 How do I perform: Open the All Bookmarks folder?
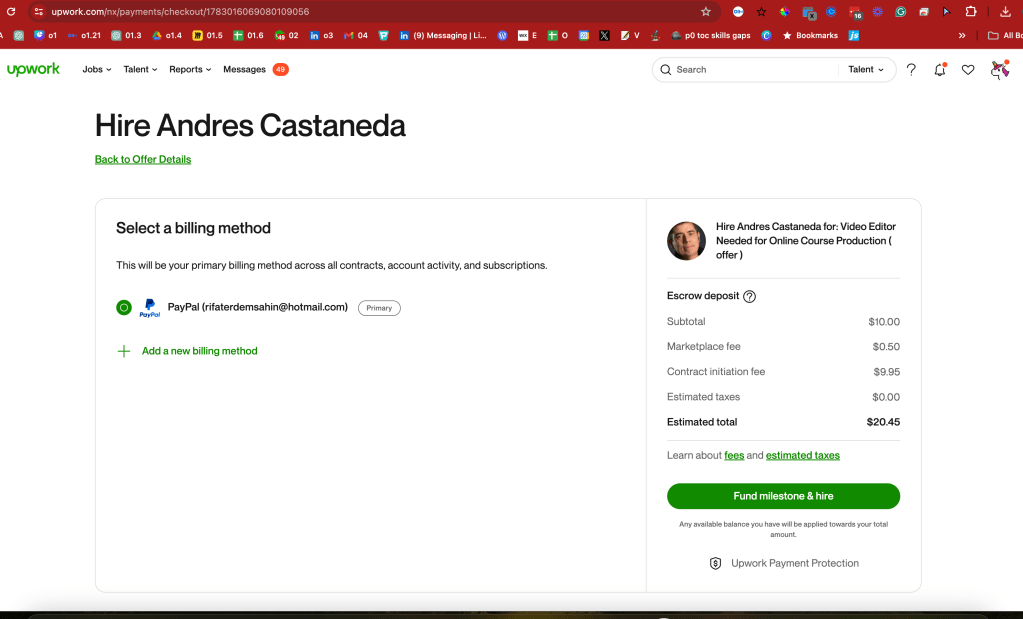(1005, 35)
